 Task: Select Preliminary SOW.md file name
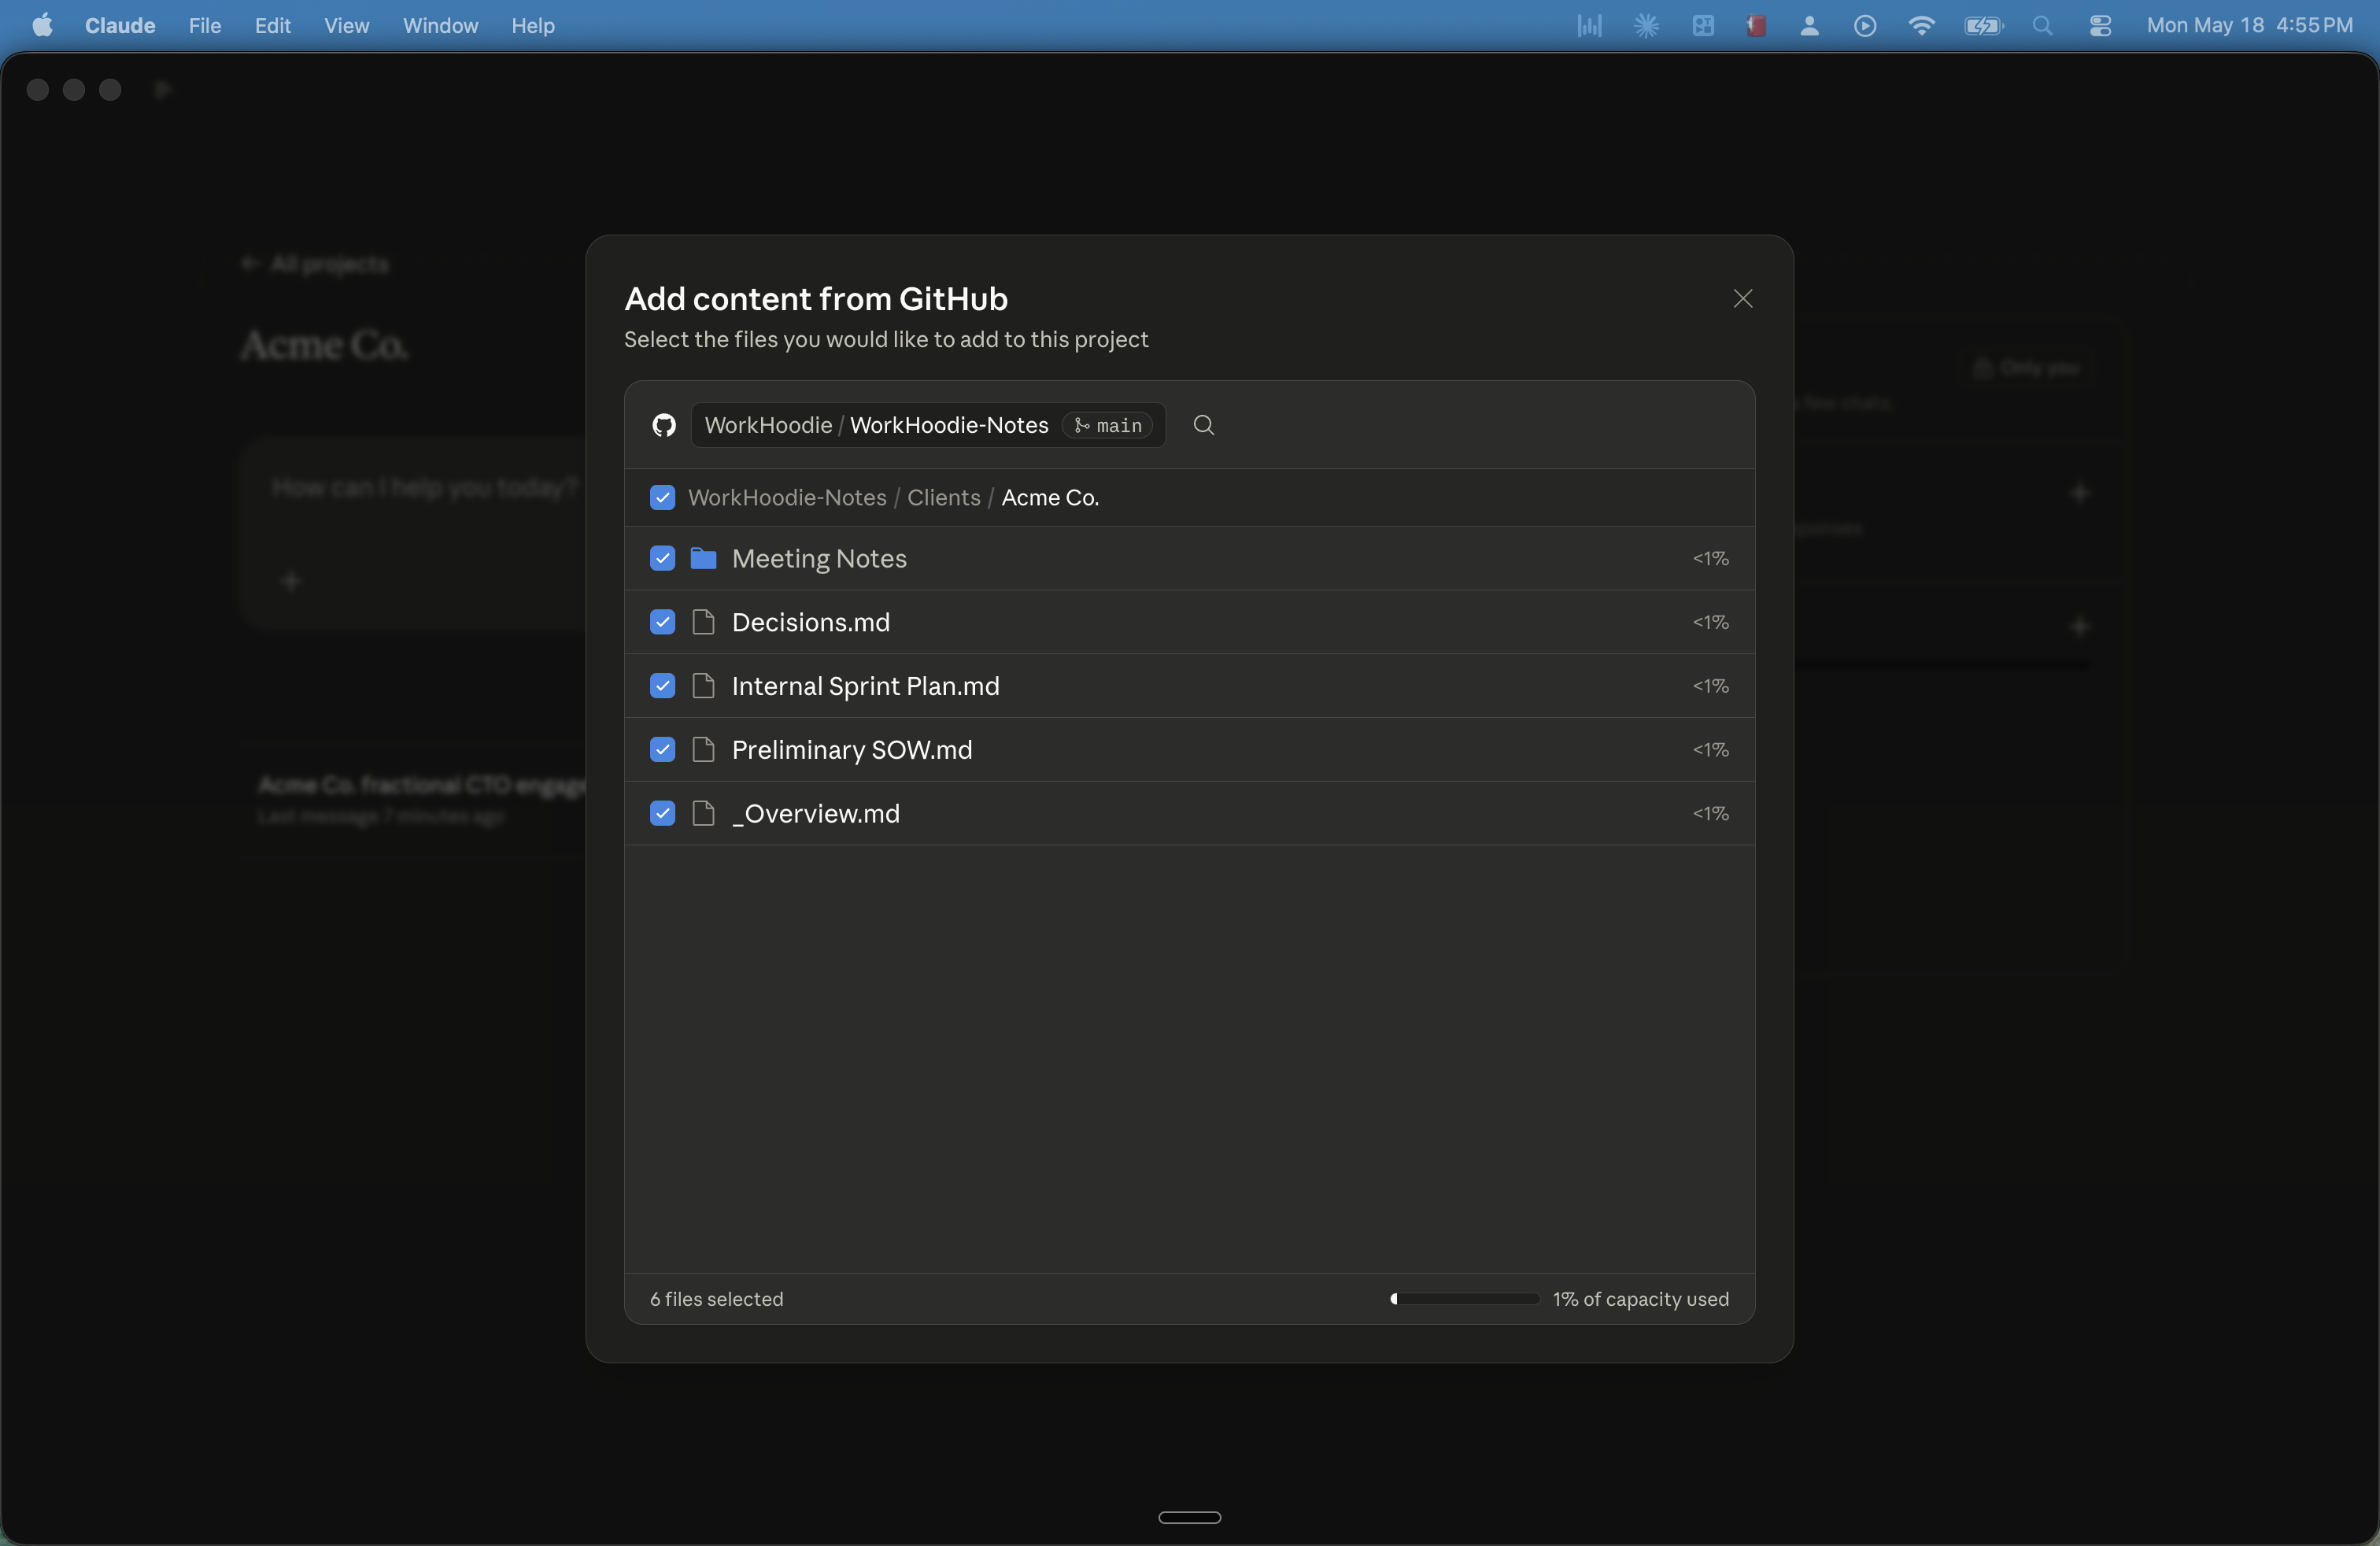click(x=852, y=750)
